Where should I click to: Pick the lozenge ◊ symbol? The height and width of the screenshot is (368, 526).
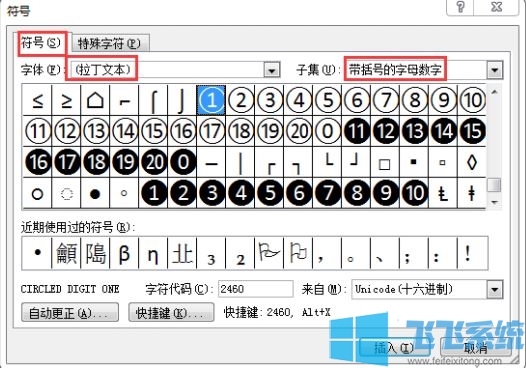[472, 162]
